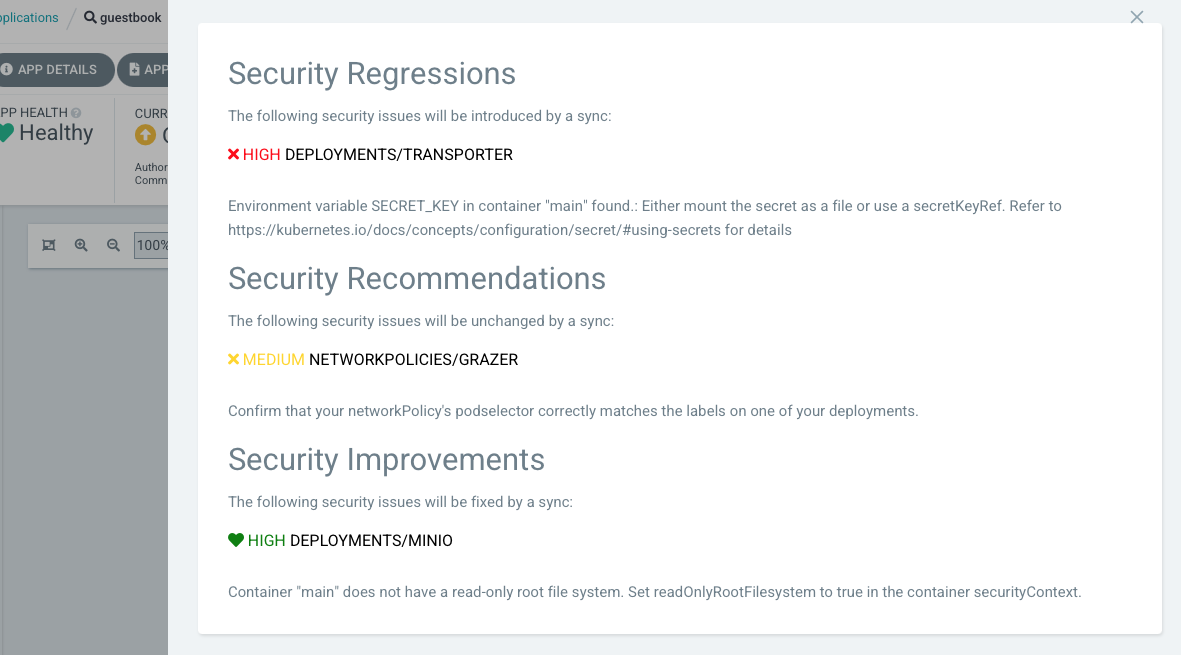Click the document icon on the APP DIFF button
The image size is (1181, 655).
134,69
